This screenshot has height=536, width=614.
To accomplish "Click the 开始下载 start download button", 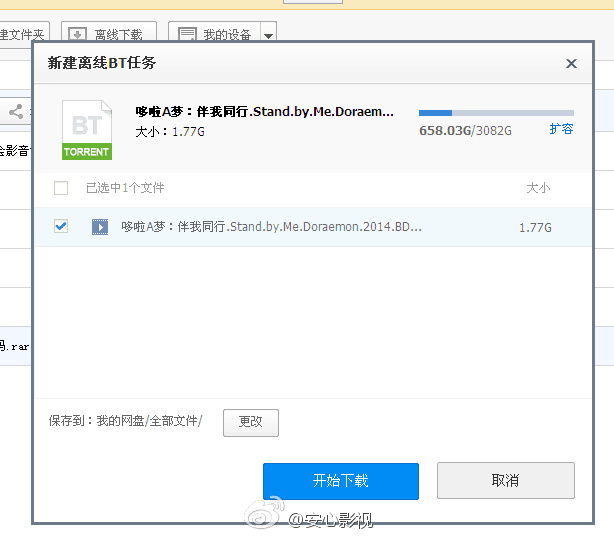I will tap(341, 481).
